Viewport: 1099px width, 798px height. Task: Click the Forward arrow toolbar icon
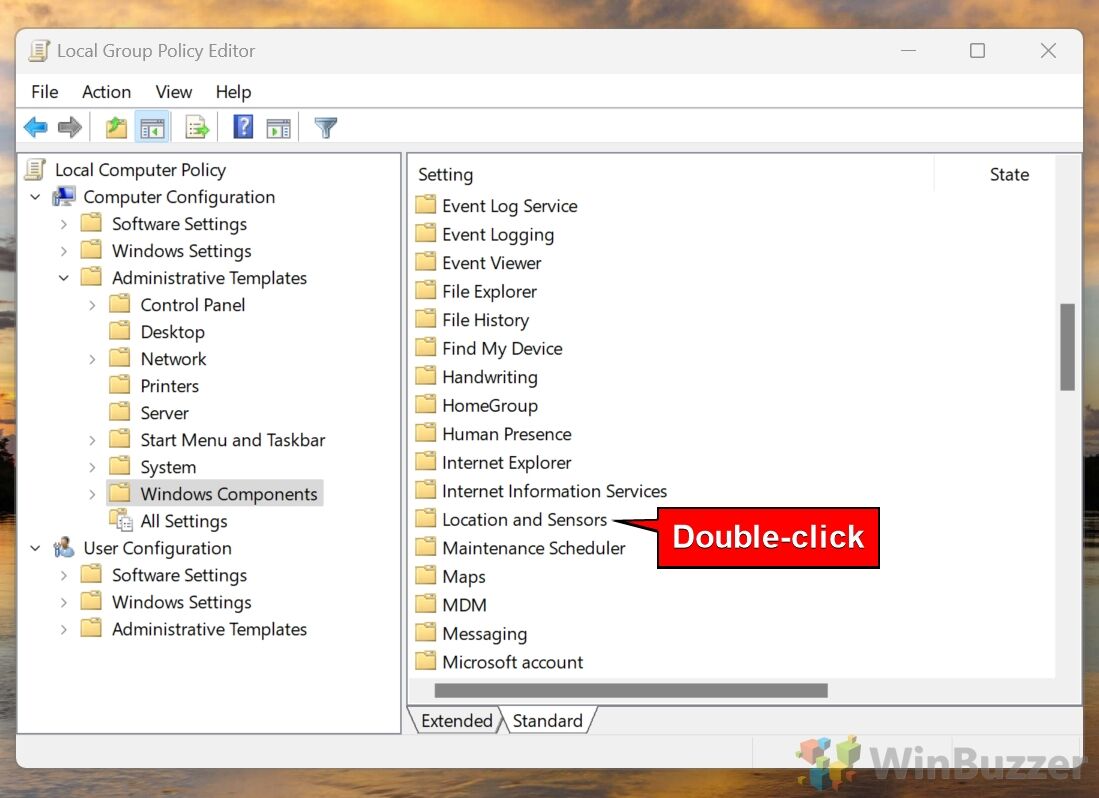pos(69,127)
